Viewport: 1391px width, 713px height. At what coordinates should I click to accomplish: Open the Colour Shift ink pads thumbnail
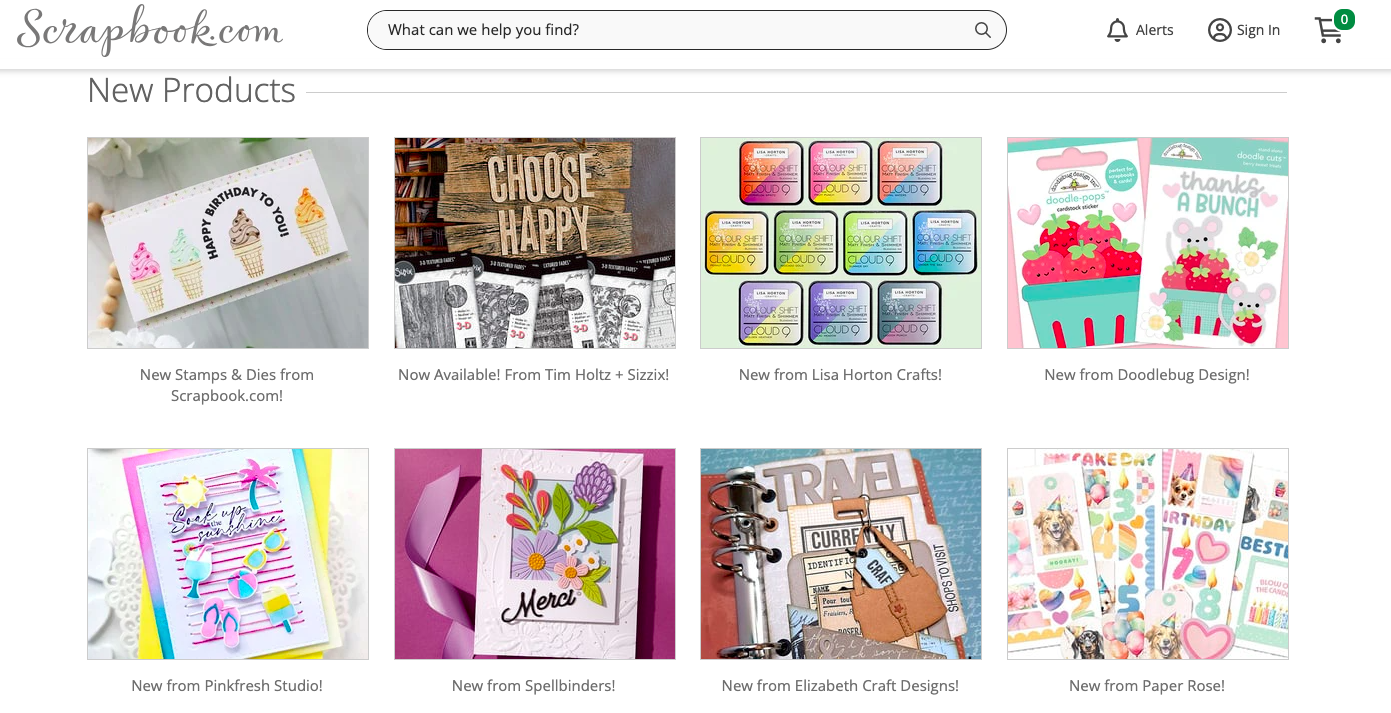pos(841,243)
